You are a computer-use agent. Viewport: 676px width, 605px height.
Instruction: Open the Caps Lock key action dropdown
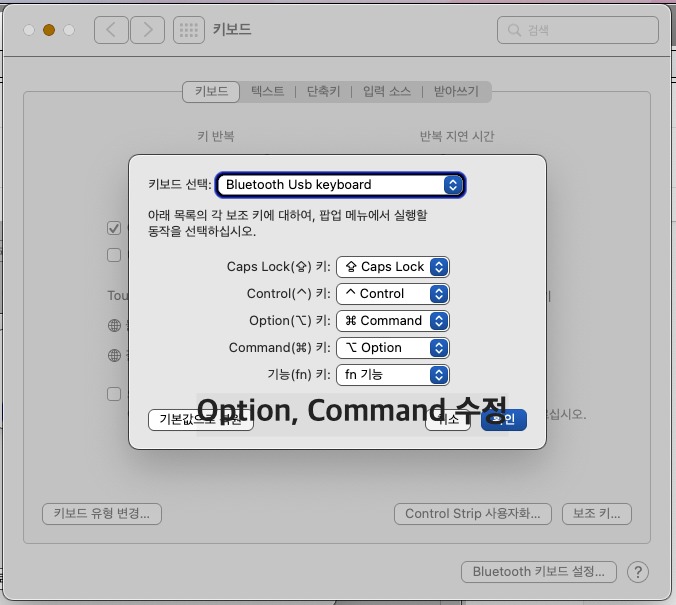(x=393, y=267)
